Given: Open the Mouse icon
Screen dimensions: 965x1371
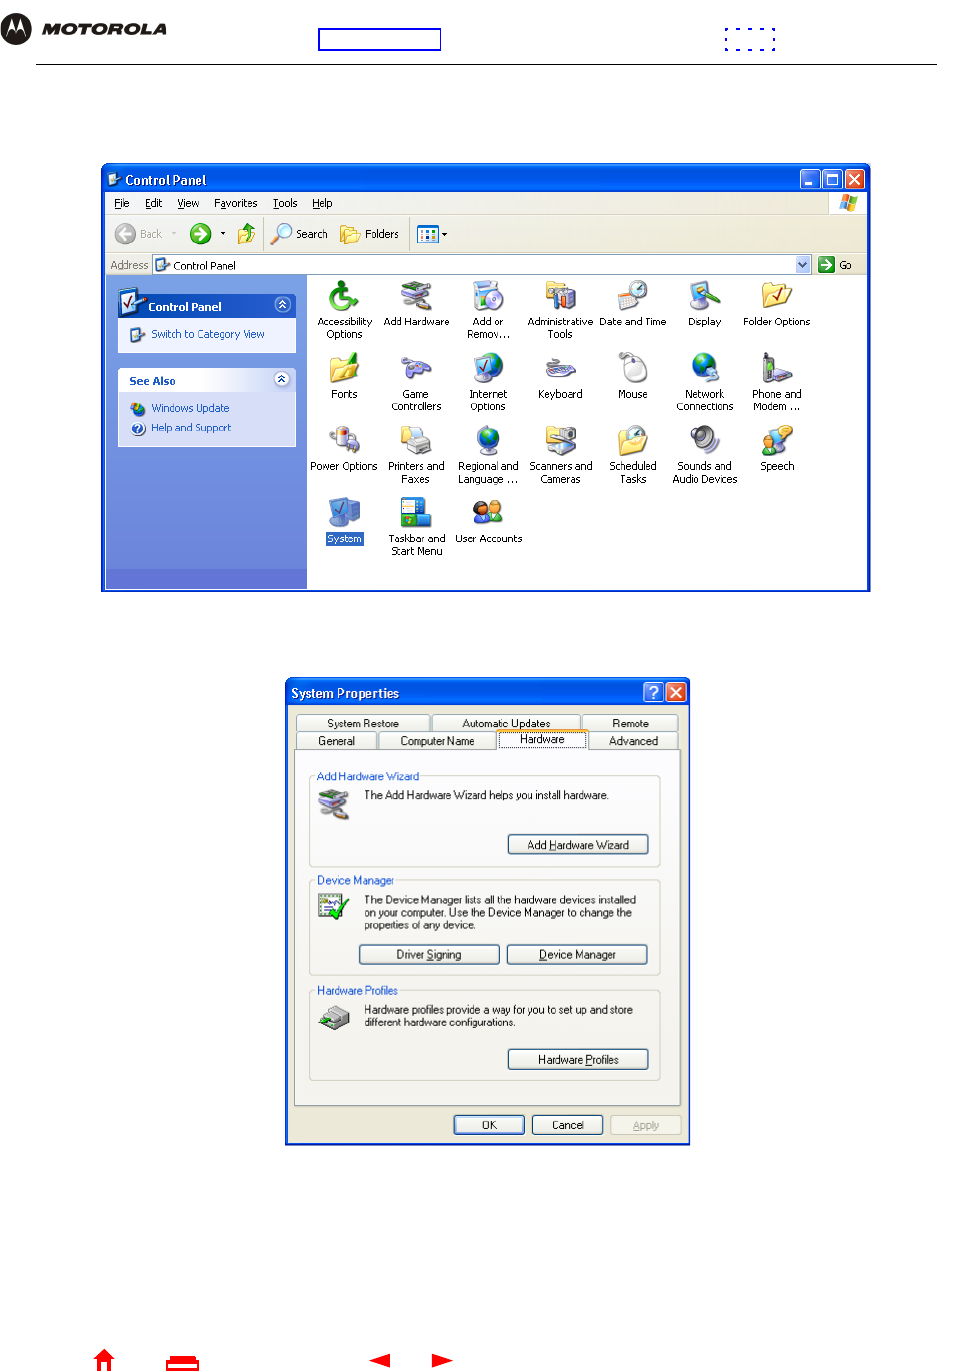Looking at the screenshot, I should pyautogui.click(x=632, y=376).
